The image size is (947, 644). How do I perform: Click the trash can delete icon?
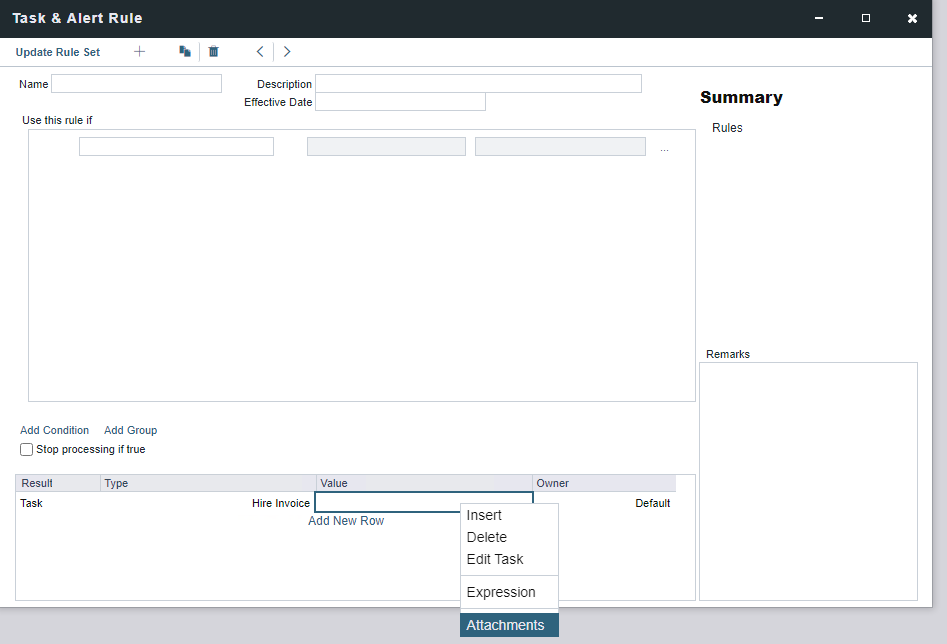(x=213, y=52)
